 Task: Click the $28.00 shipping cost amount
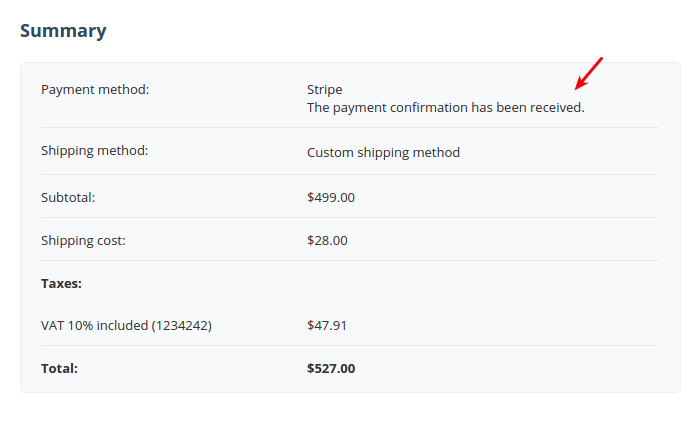pyautogui.click(x=327, y=240)
